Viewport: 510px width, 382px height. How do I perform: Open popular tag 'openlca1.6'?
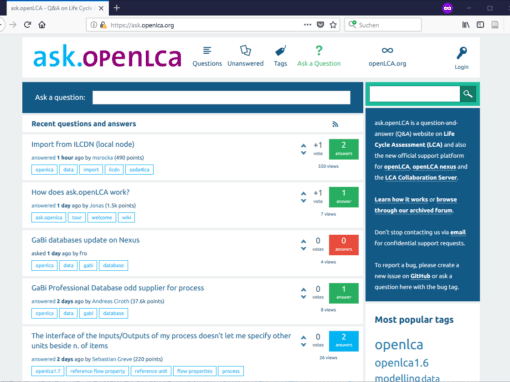point(401,363)
